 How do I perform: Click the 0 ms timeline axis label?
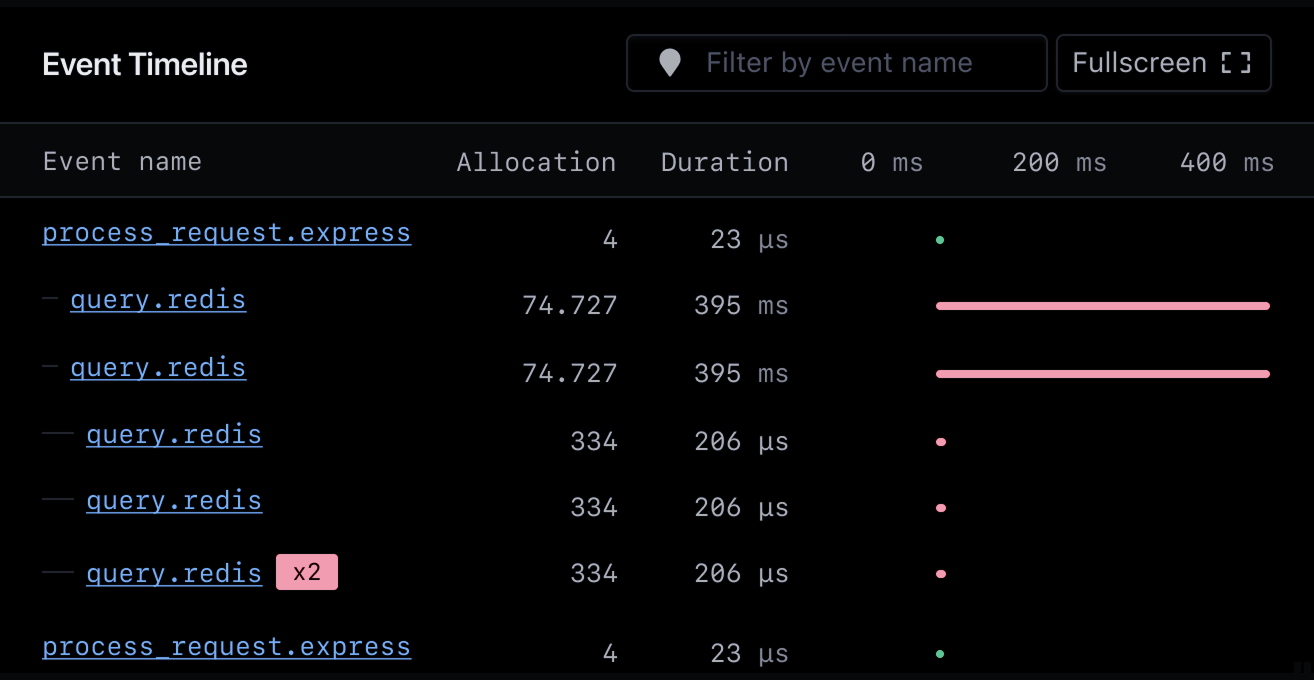[x=892, y=162]
